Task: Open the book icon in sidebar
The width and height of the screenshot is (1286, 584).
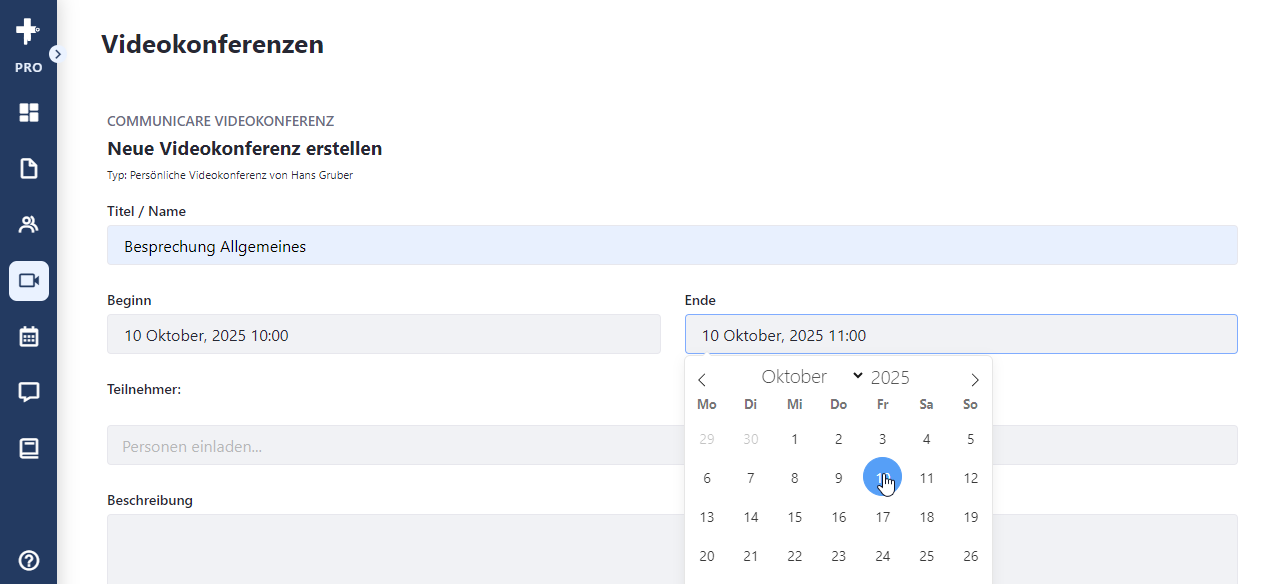Action: click(x=29, y=449)
